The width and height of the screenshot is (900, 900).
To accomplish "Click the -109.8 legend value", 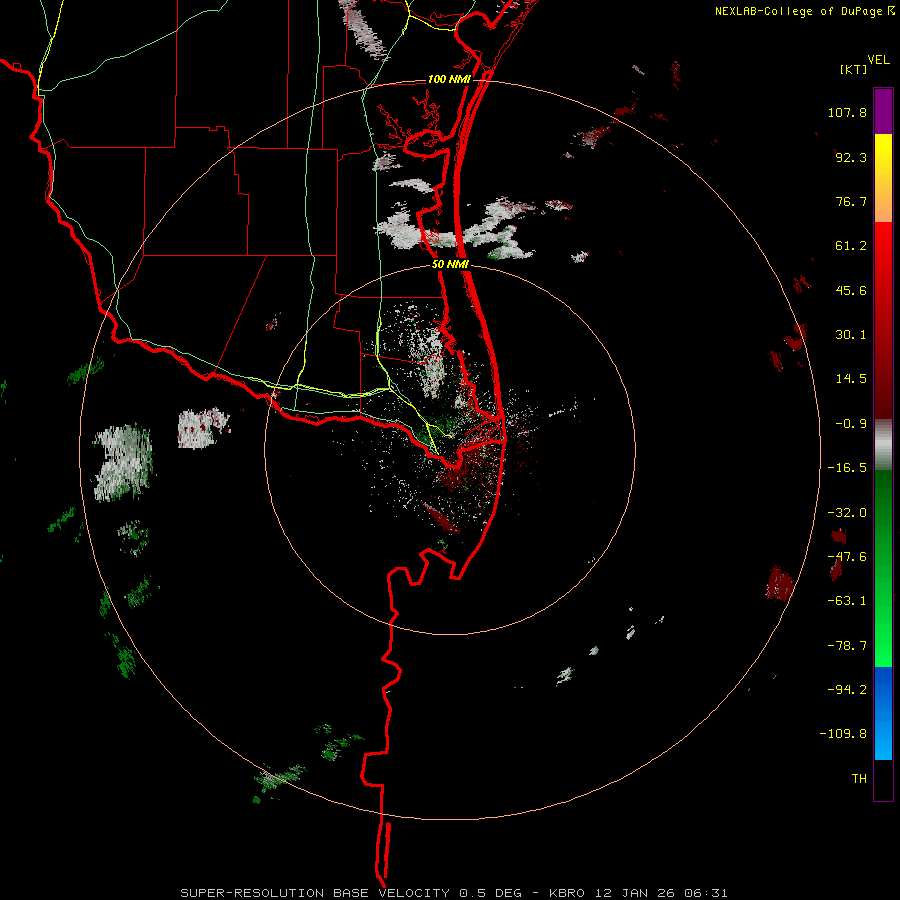I will point(843,734).
